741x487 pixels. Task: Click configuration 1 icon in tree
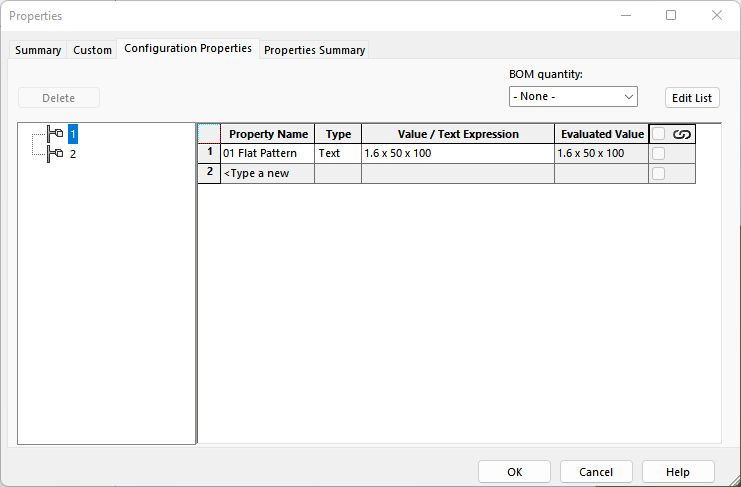click(55, 133)
